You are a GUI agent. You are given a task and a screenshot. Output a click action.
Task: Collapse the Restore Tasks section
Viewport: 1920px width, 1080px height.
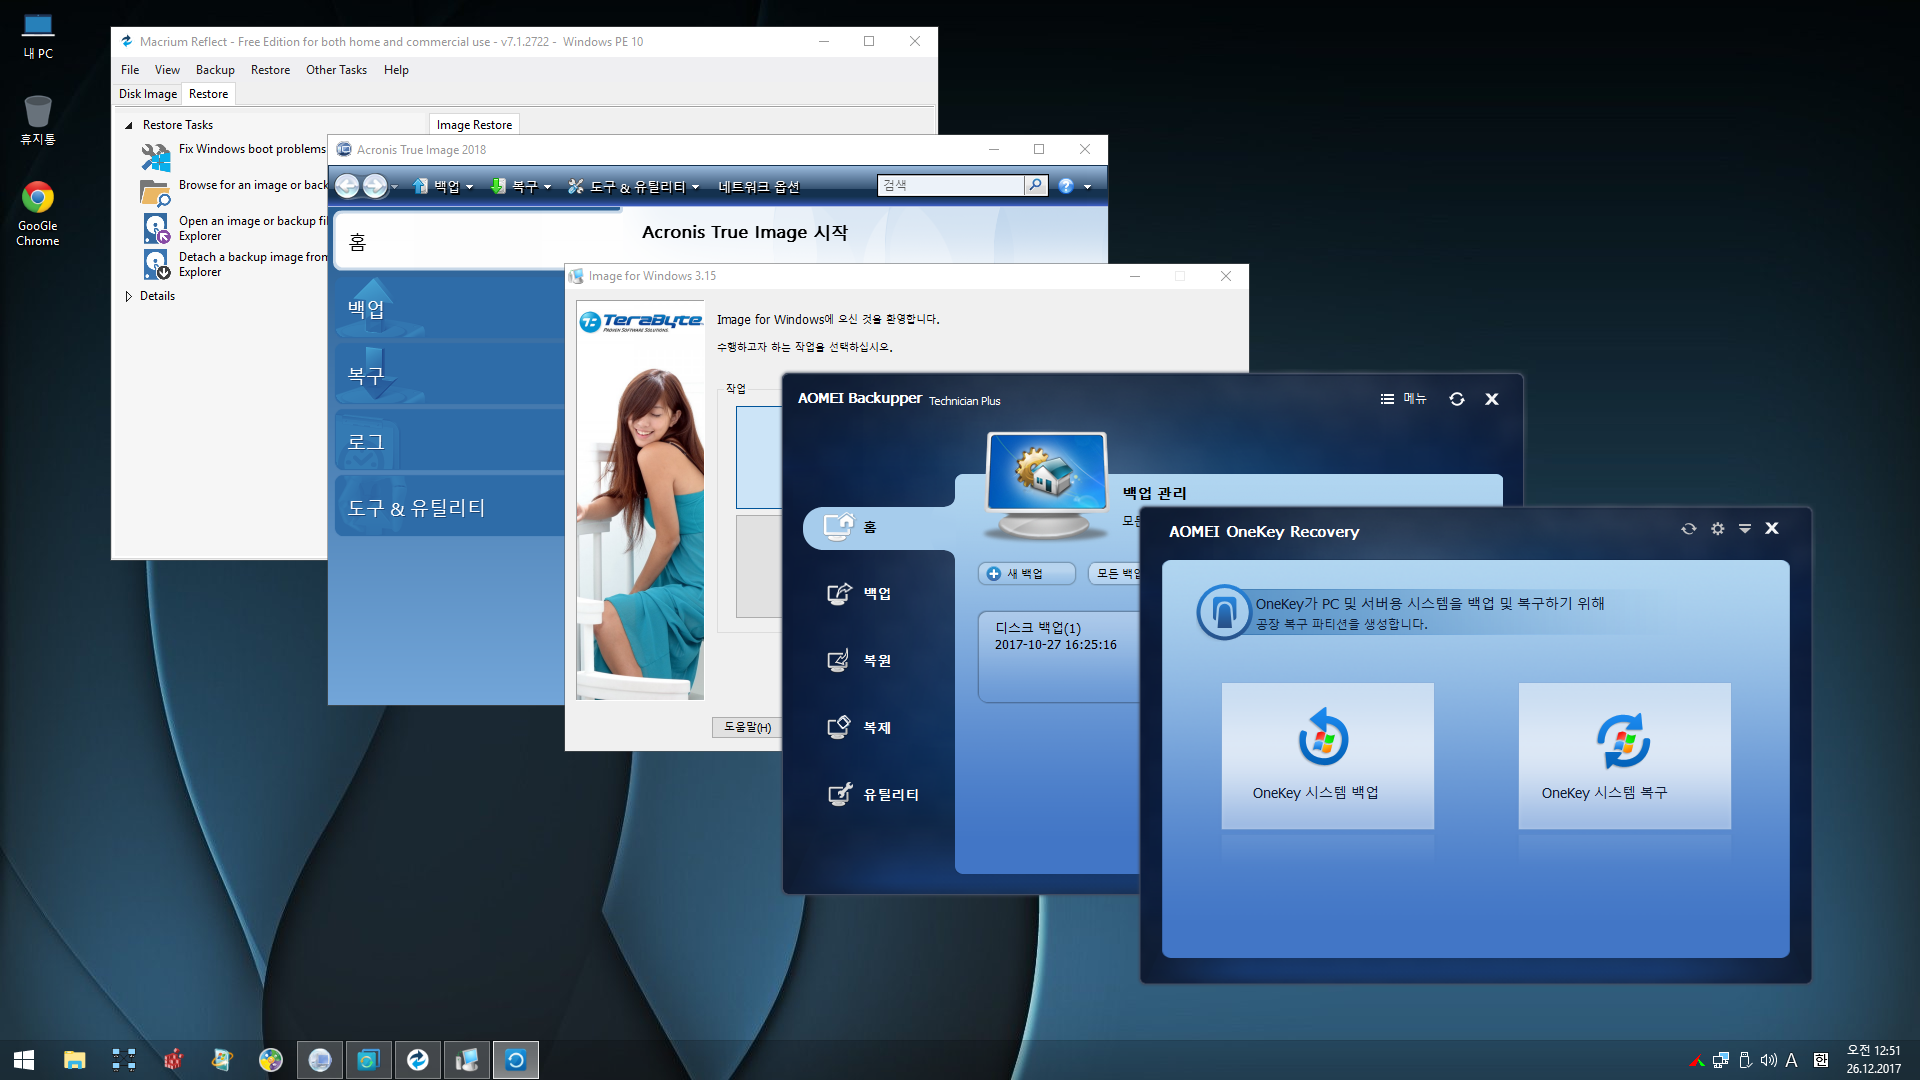pyautogui.click(x=129, y=125)
